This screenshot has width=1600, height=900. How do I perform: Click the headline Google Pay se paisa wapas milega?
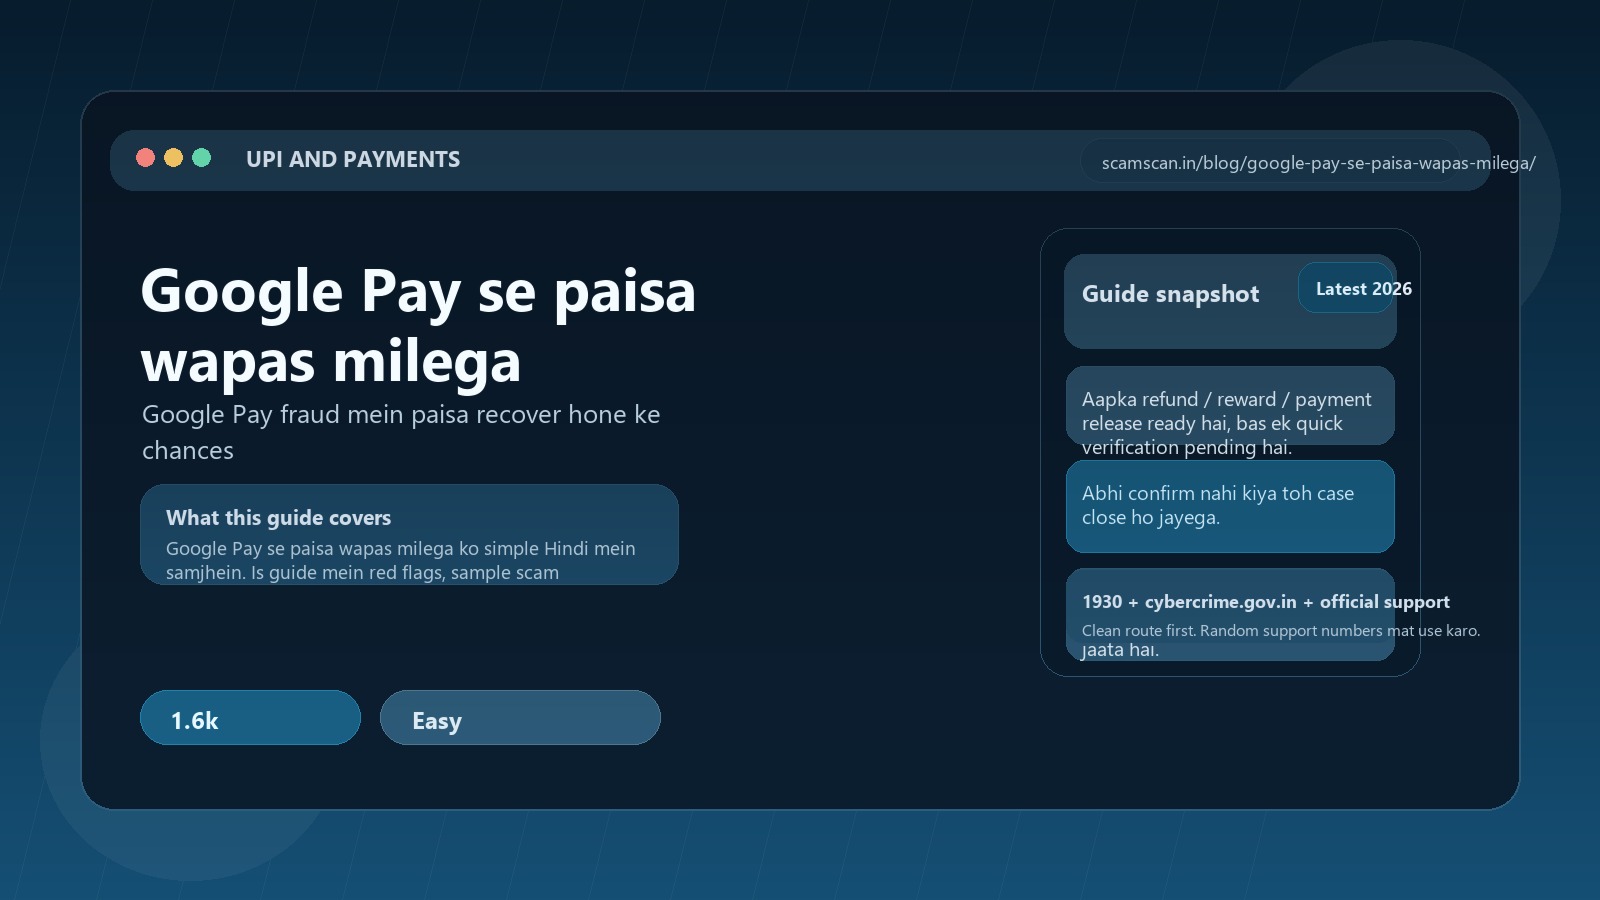pyautogui.click(x=418, y=325)
